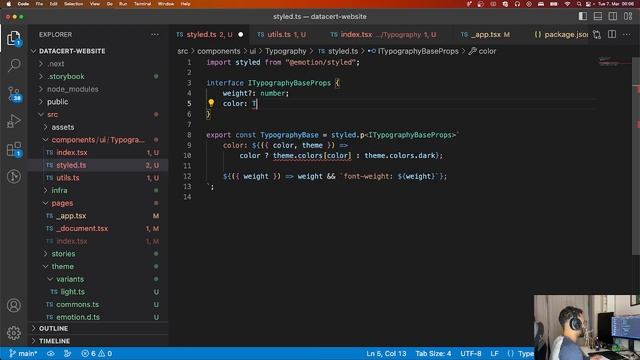Viewport: 640px width, 360px height.
Task: Open Source Control view with 38 changes
Action: pyautogui.click(x=14, y=94)
